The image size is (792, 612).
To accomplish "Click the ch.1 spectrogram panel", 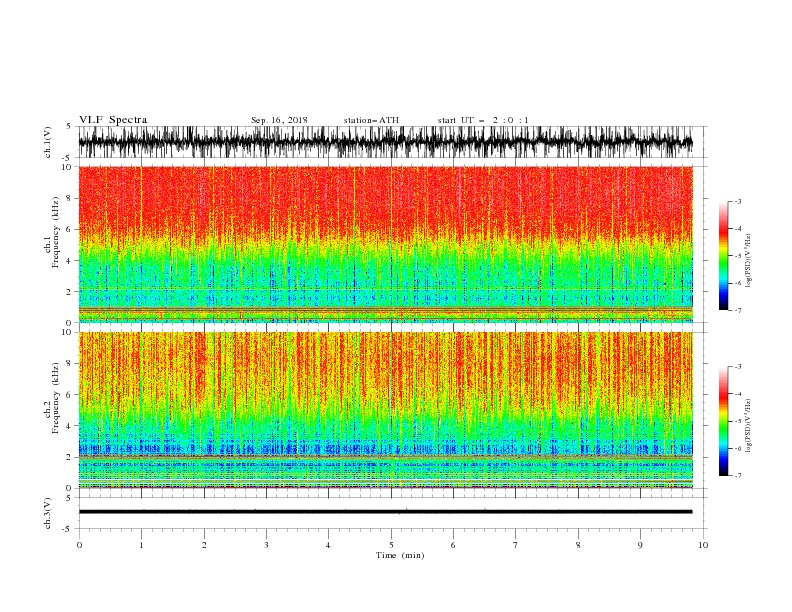I will click(385, 244).
